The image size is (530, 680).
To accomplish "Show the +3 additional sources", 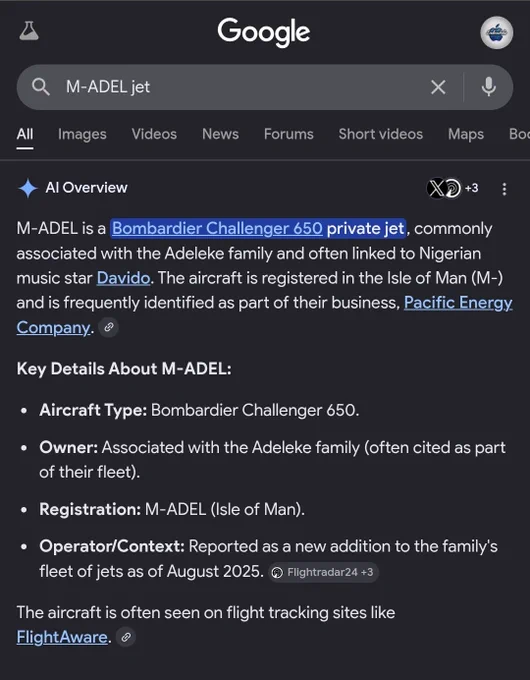I will tap(471, 188).
